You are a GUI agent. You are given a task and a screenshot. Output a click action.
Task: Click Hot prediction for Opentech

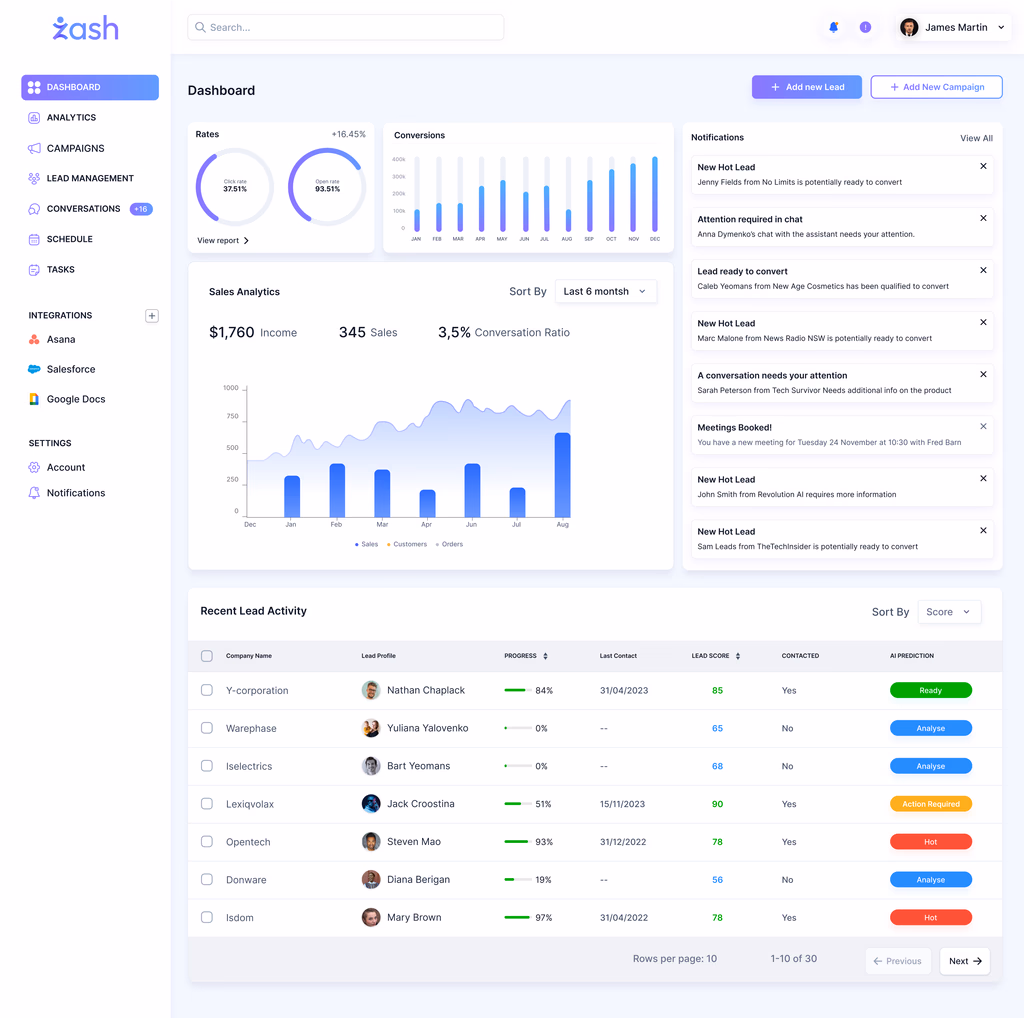[931, 842]
